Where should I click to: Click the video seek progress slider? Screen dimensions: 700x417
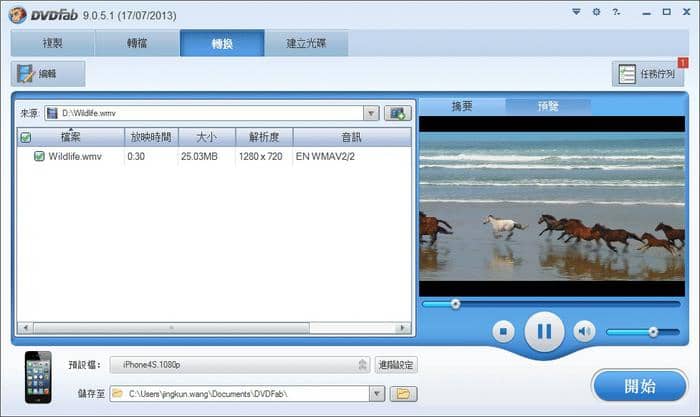[x=552, y=303]
